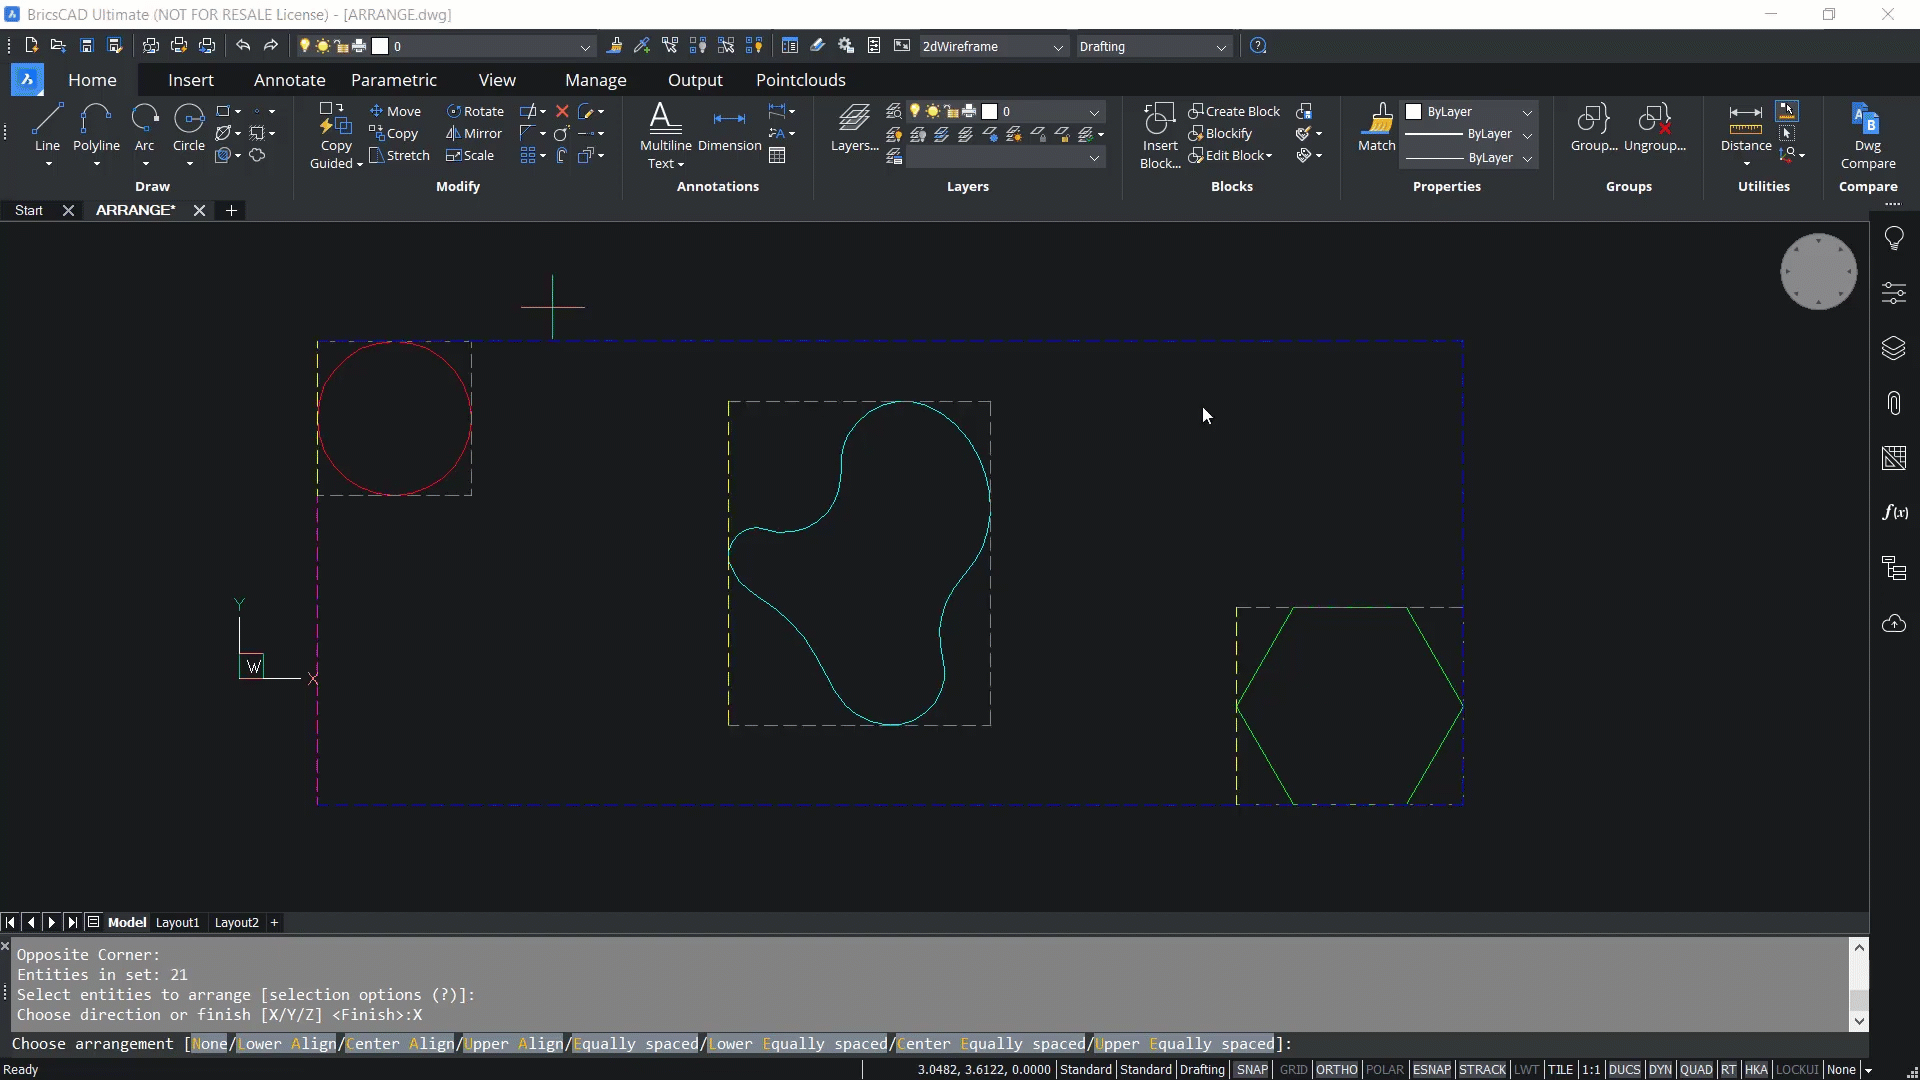Switch to the Layout1 tab
The height and width of the screenshot is (1080, 1920).
click(x=177, y=922)
